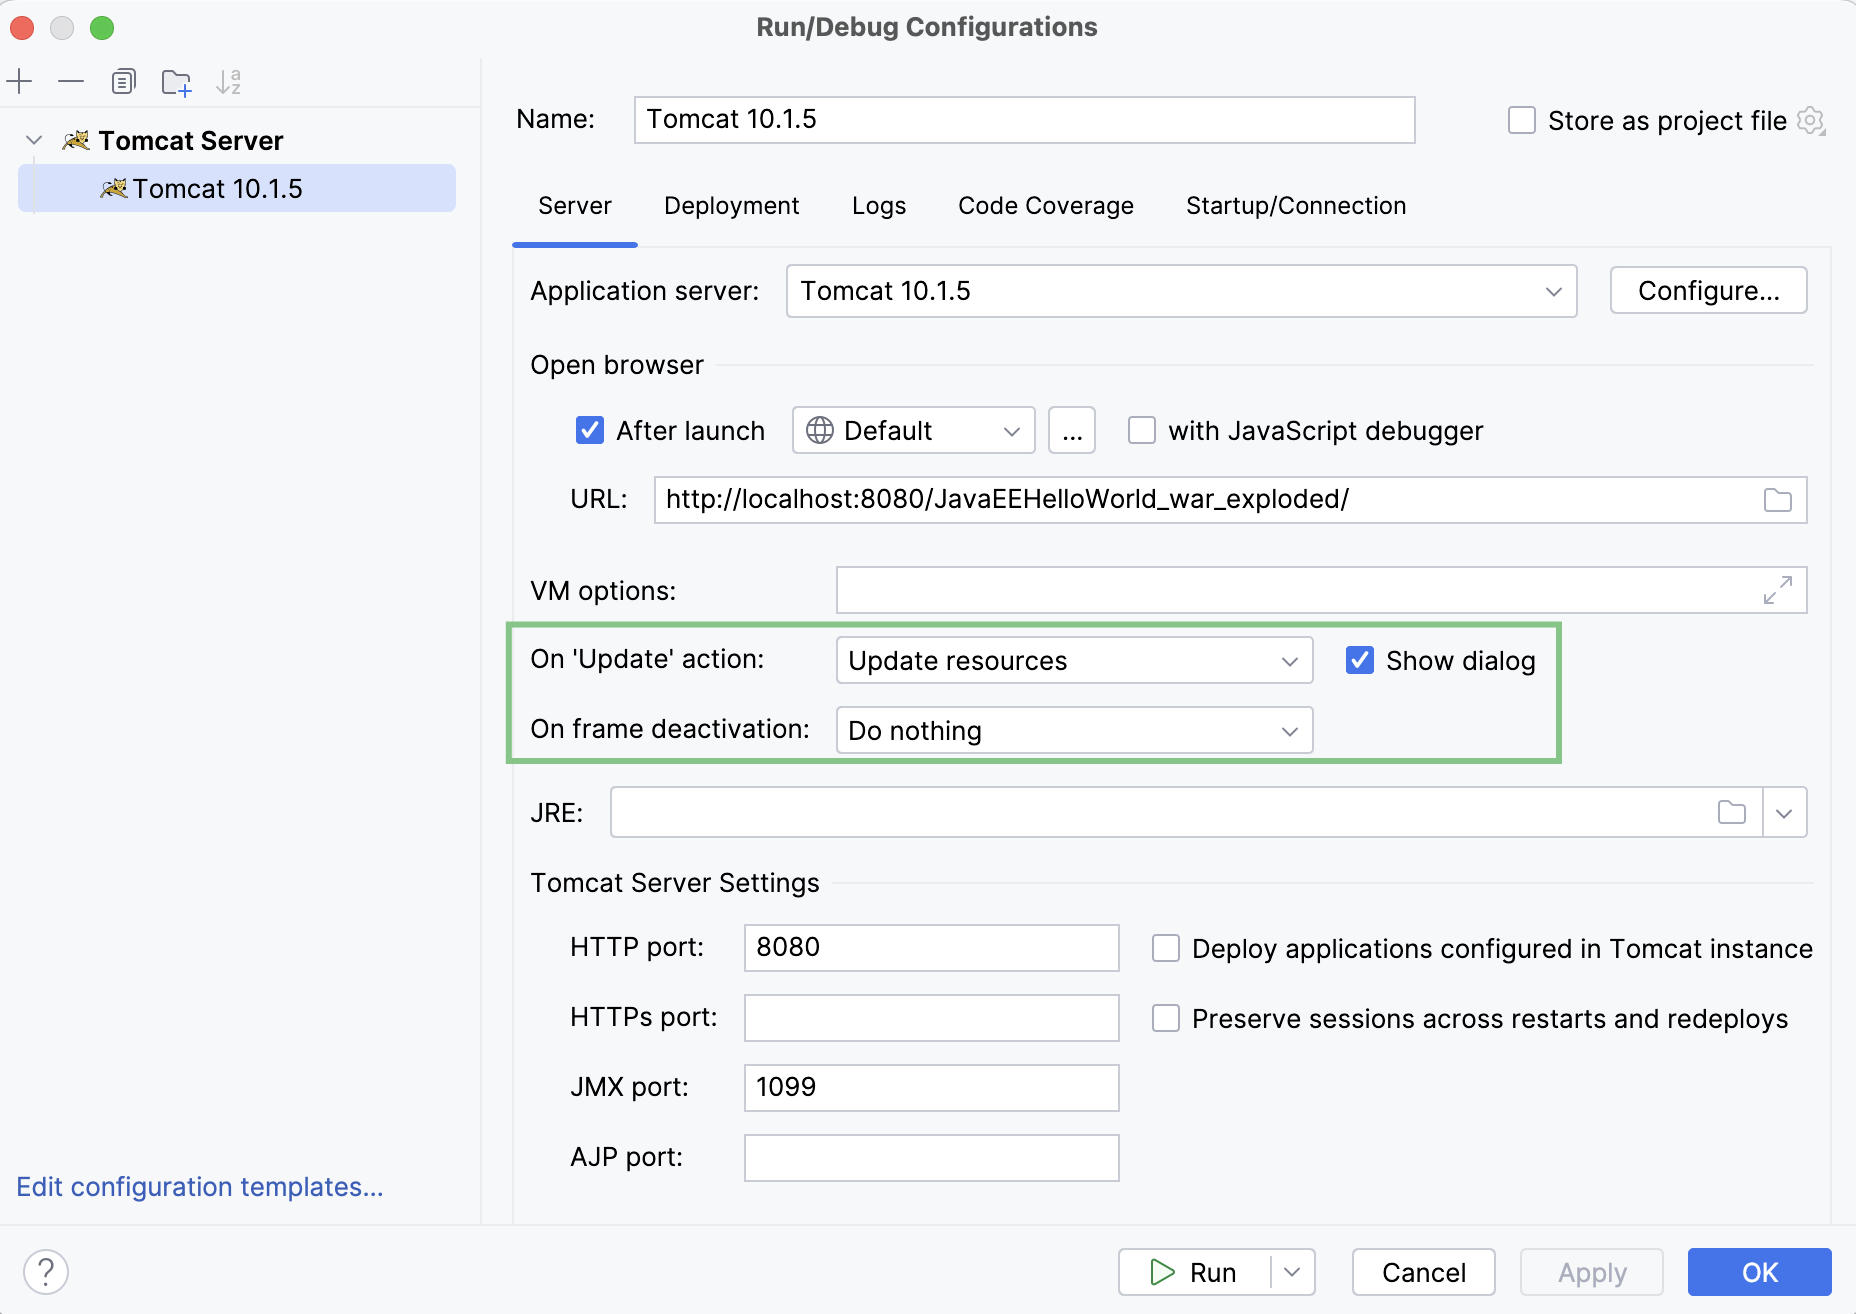Open On frame deactivation dropdown

click(1074, 730)
